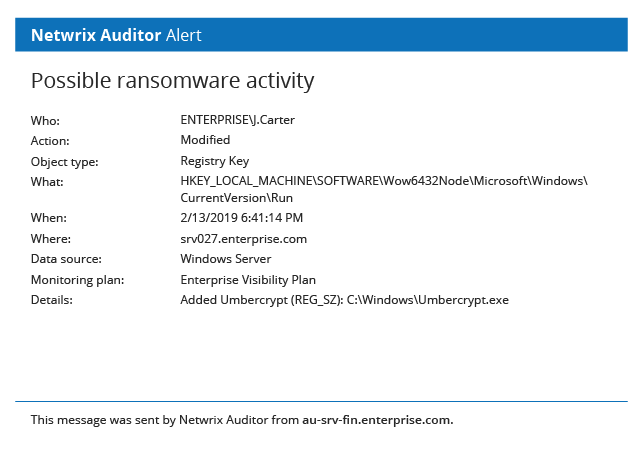Click the CurrentVersion\Run path line
Viewport: 640px width, 450px height.
click(x=237, y=198)
